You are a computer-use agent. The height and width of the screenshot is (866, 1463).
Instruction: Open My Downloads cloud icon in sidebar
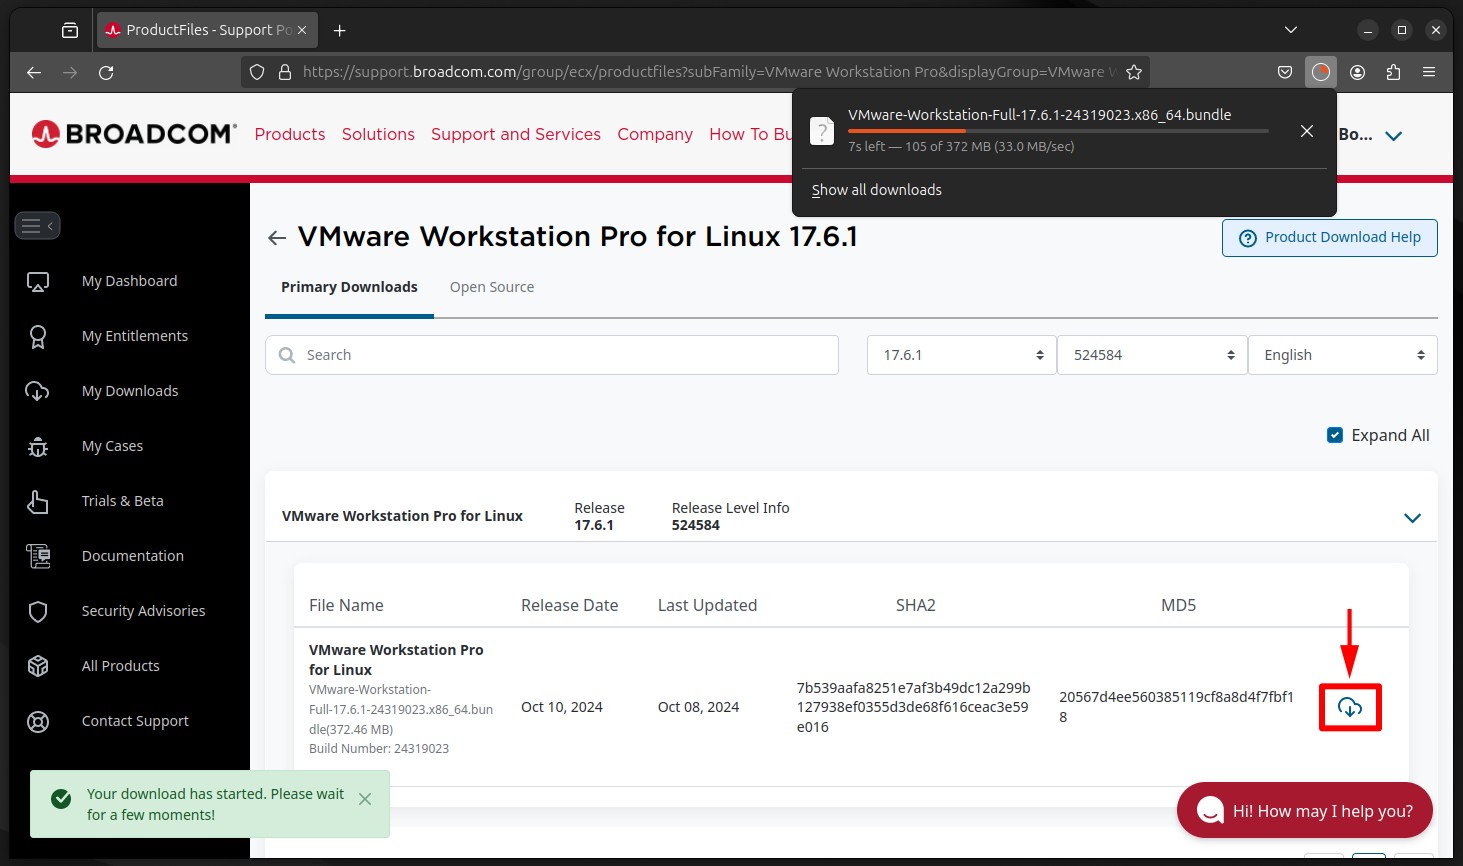coord(38,391)
